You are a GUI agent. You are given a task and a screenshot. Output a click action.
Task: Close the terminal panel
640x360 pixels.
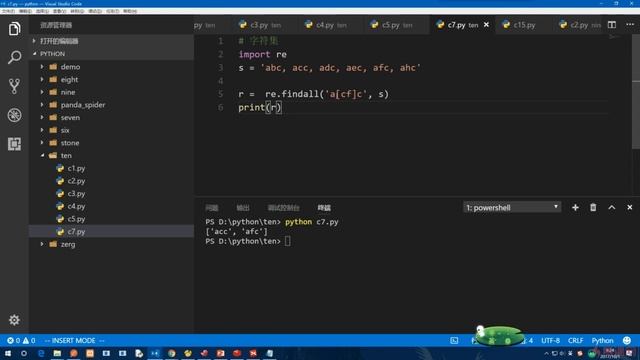(629, 208)
